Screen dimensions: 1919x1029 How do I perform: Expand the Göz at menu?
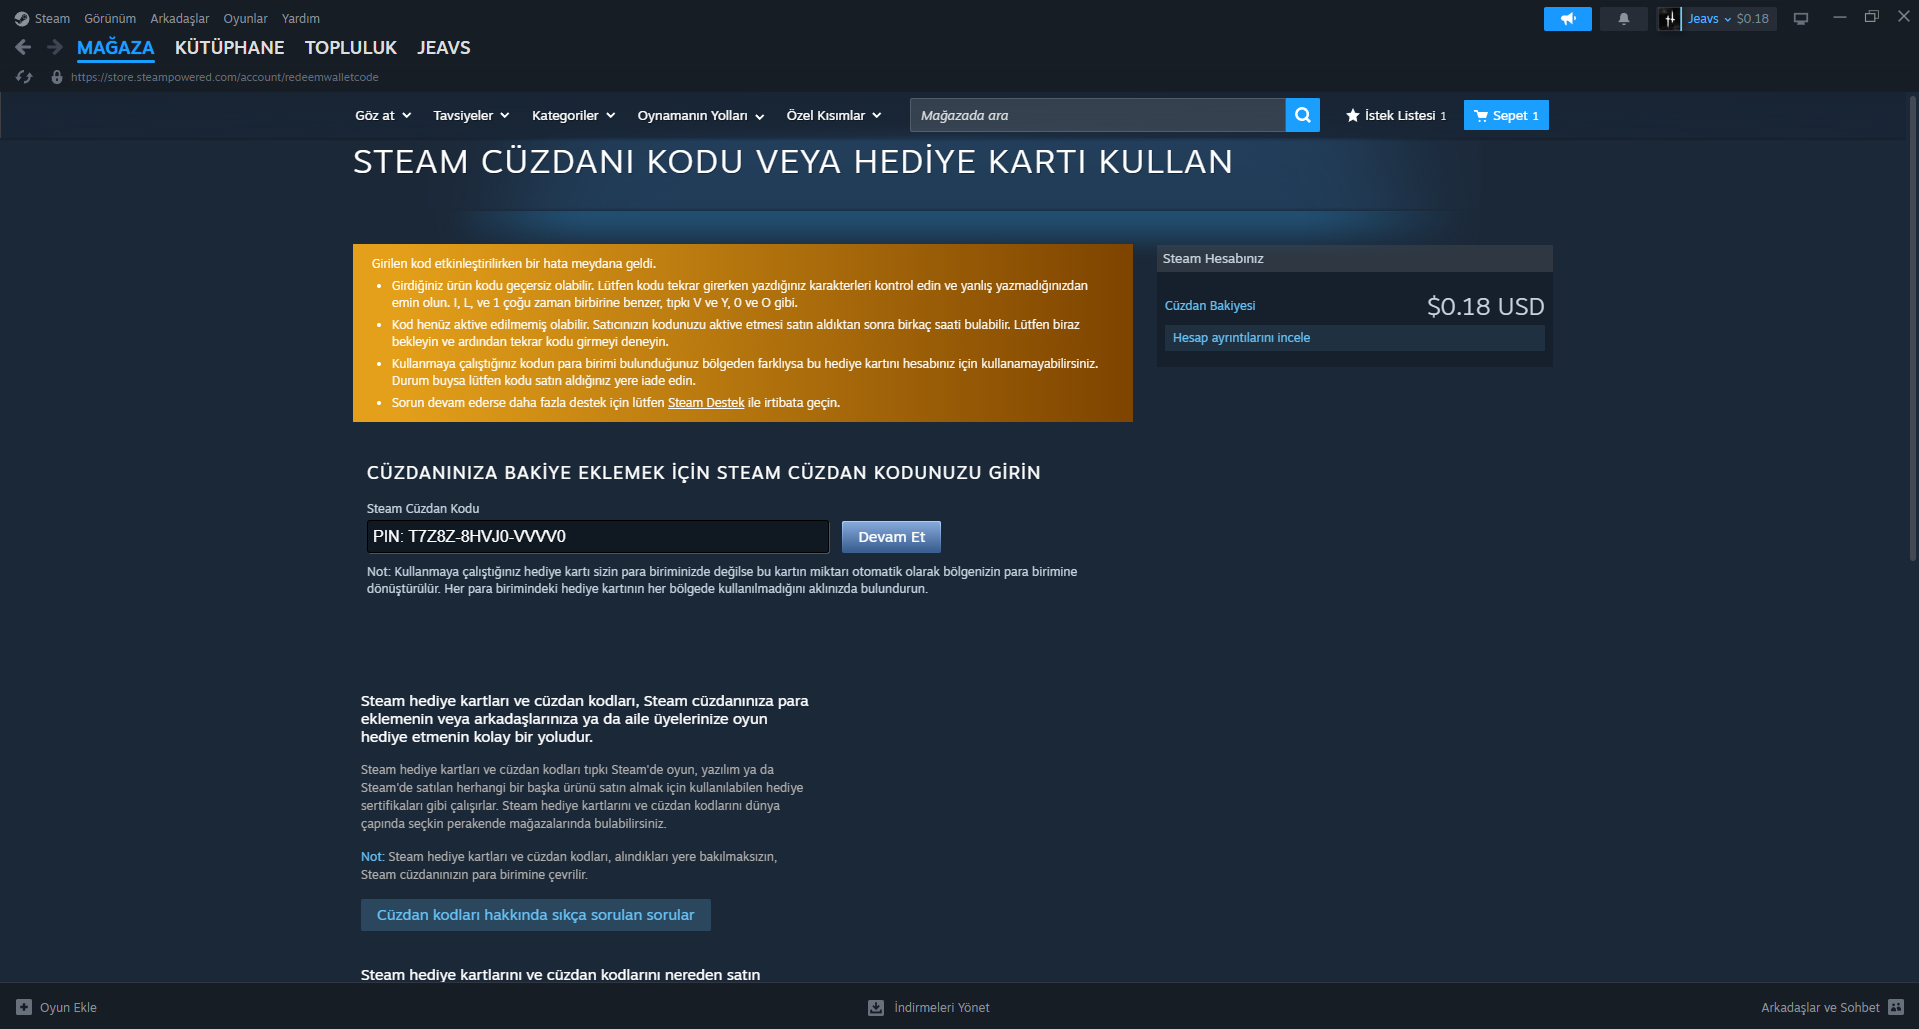[x=383, y=116]
